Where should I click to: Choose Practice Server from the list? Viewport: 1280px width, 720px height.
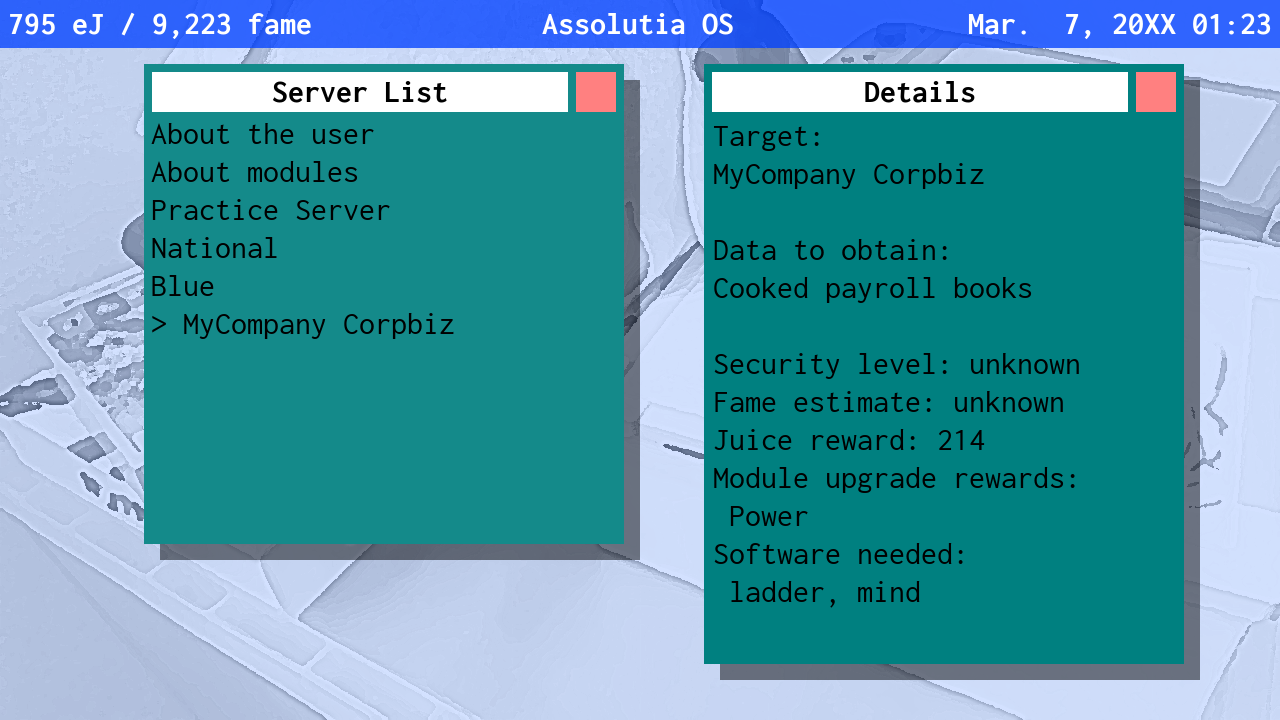point(271,211)
